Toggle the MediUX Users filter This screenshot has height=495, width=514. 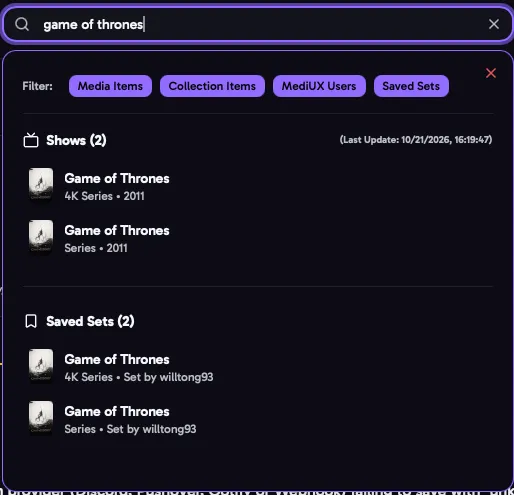[319, 86]
